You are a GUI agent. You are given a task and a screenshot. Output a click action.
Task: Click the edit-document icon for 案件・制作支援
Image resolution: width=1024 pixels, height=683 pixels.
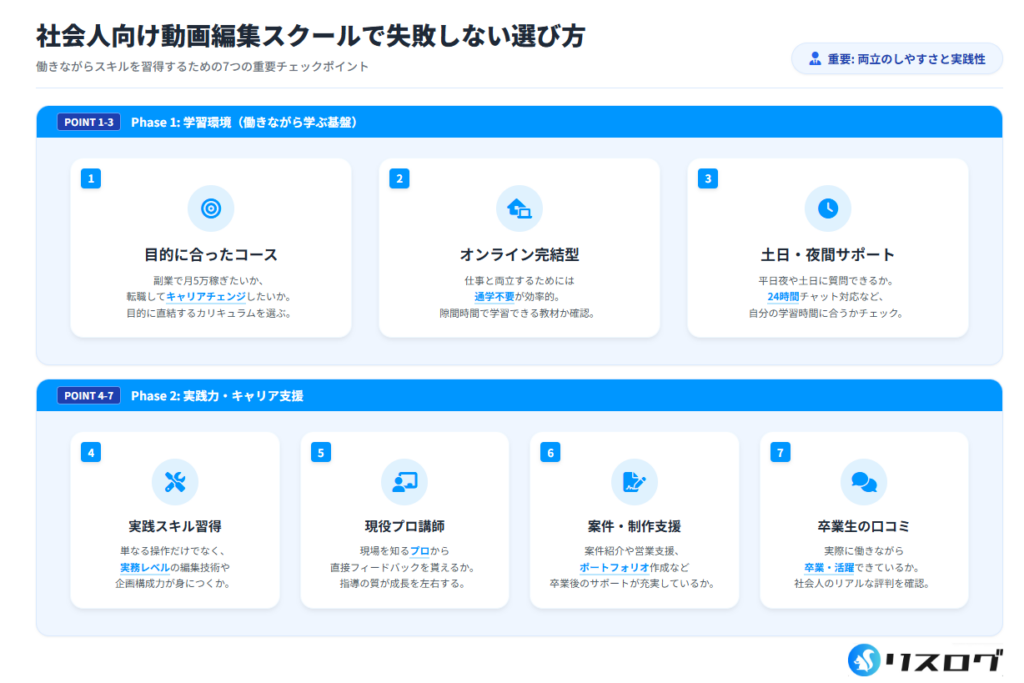[x=634, y=482]
